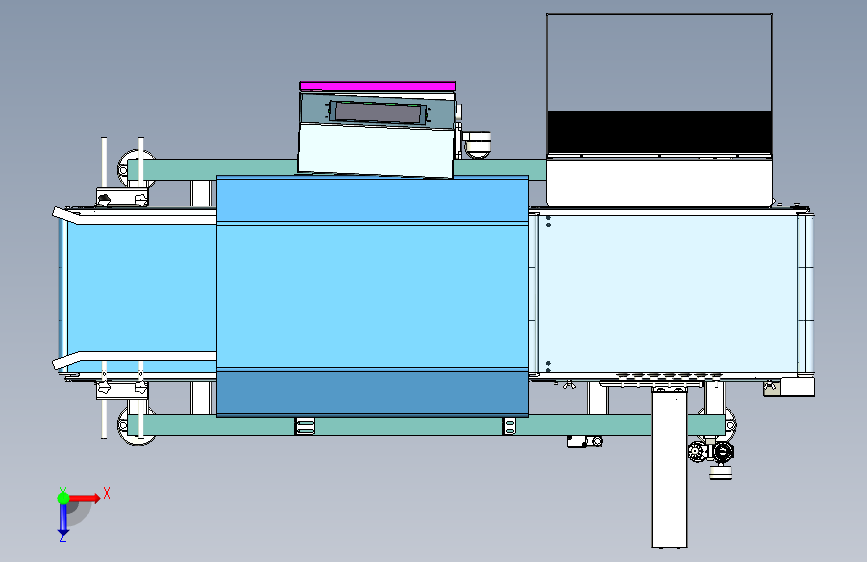Select the magenta top plate of control box

tap(378, 86)
